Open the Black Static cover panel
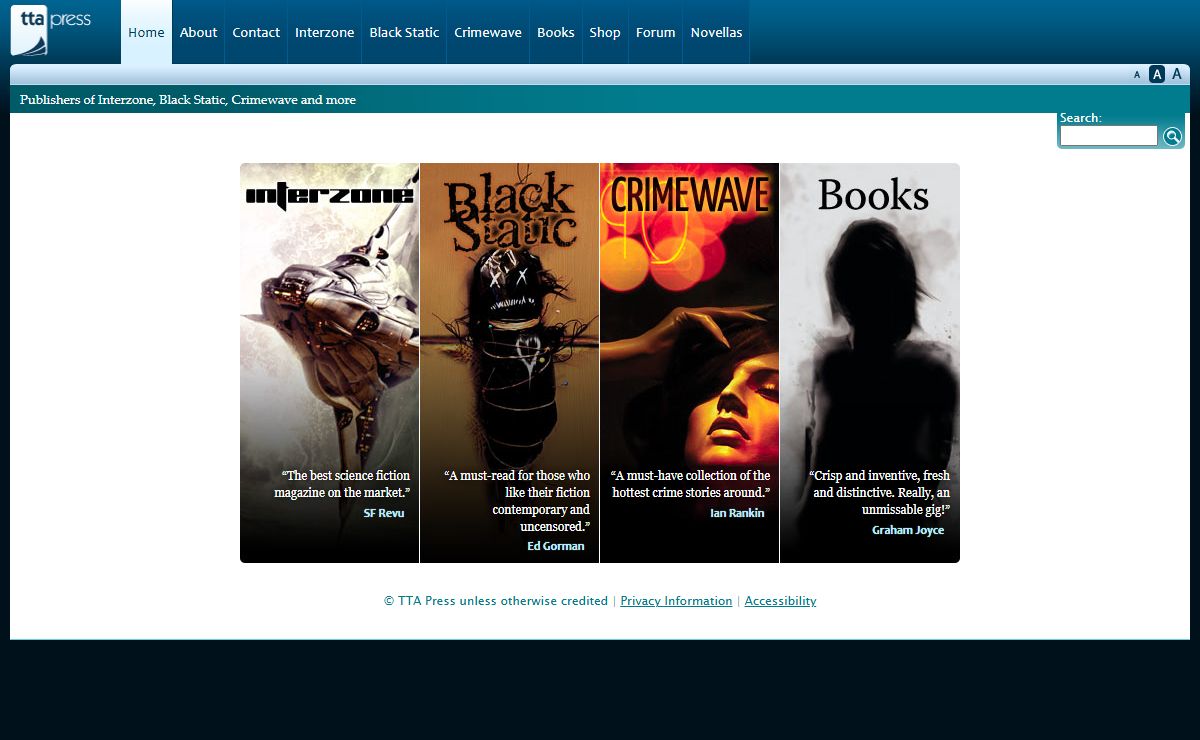 coord(509,363)
